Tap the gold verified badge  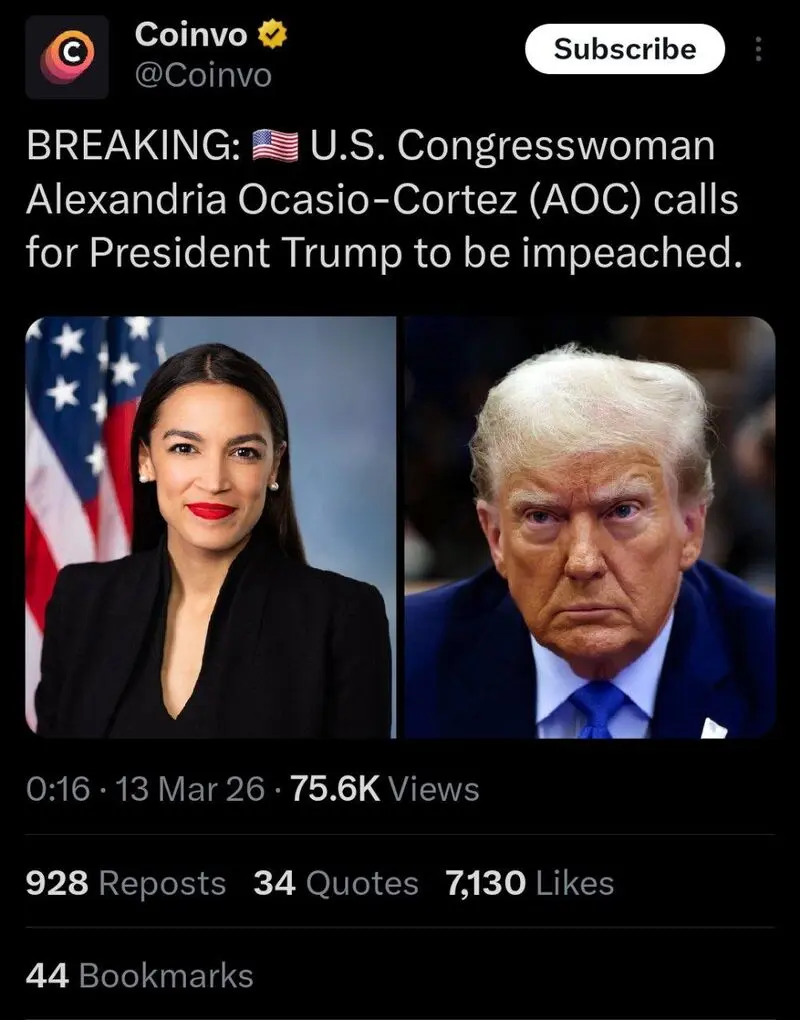273,34
